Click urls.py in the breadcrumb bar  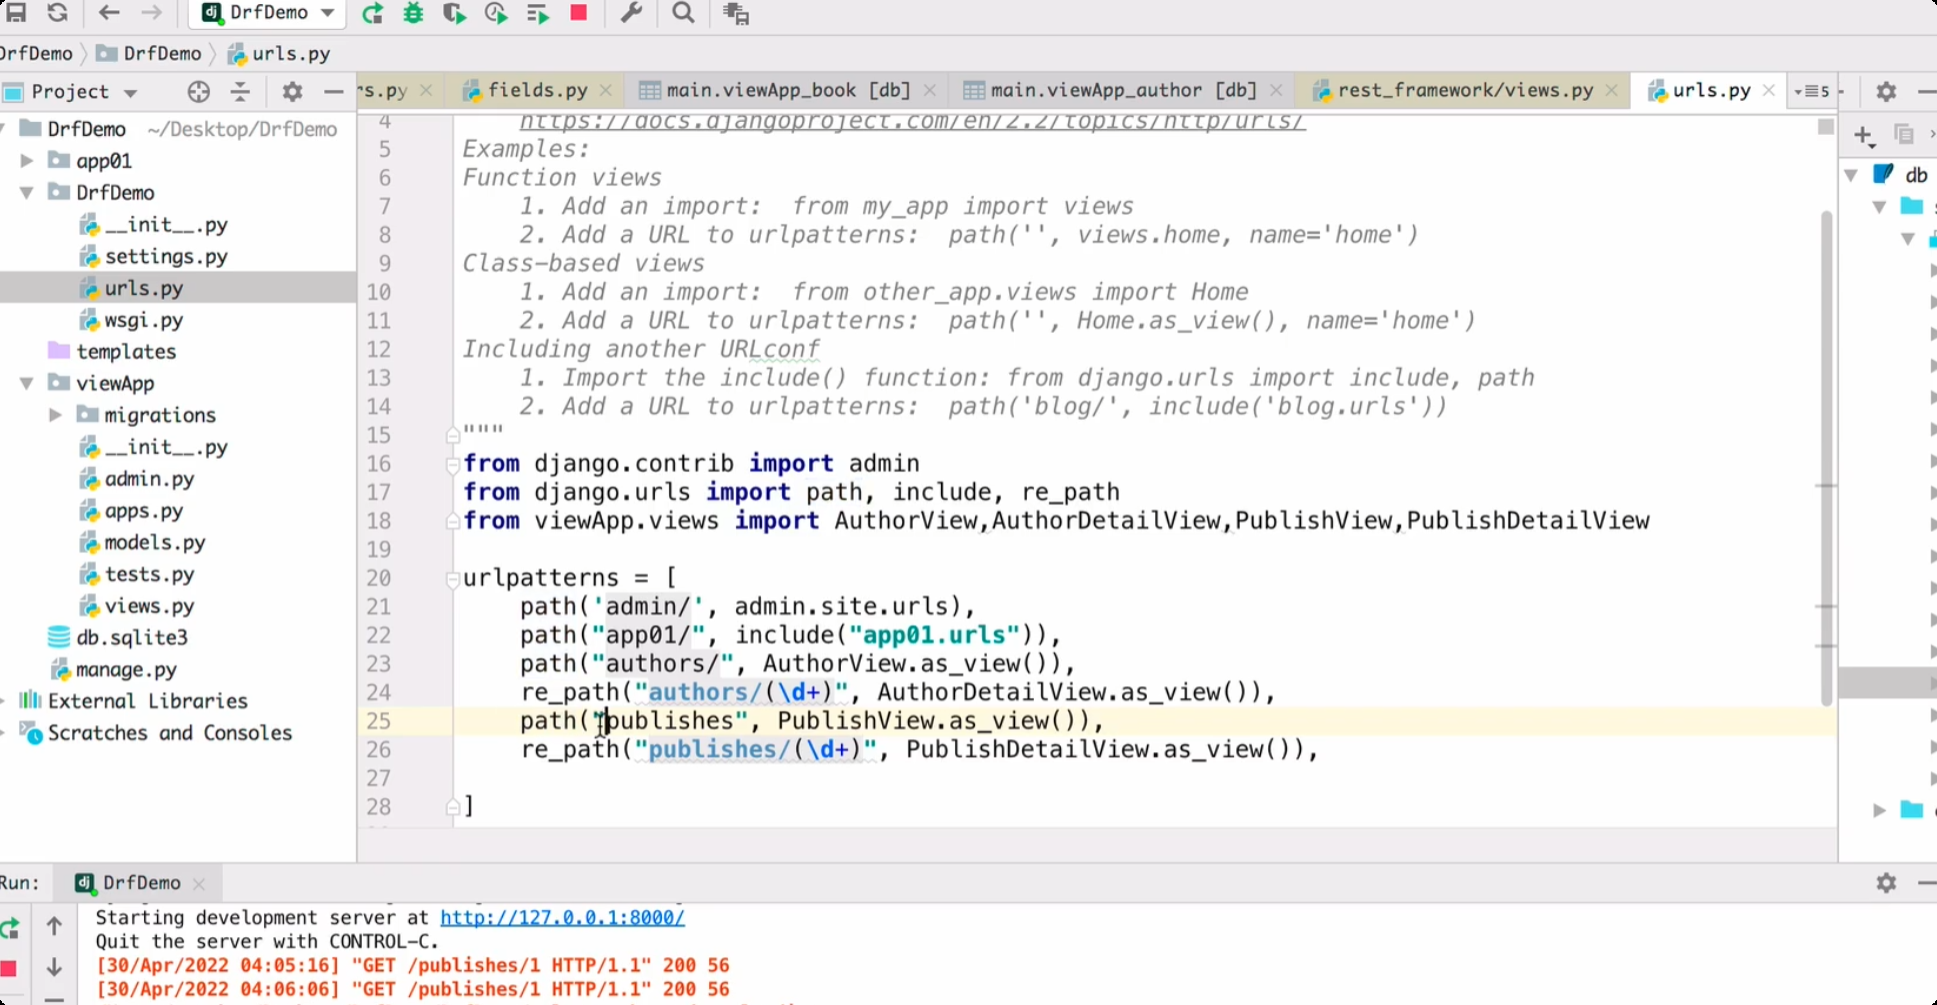pos(279,54)
